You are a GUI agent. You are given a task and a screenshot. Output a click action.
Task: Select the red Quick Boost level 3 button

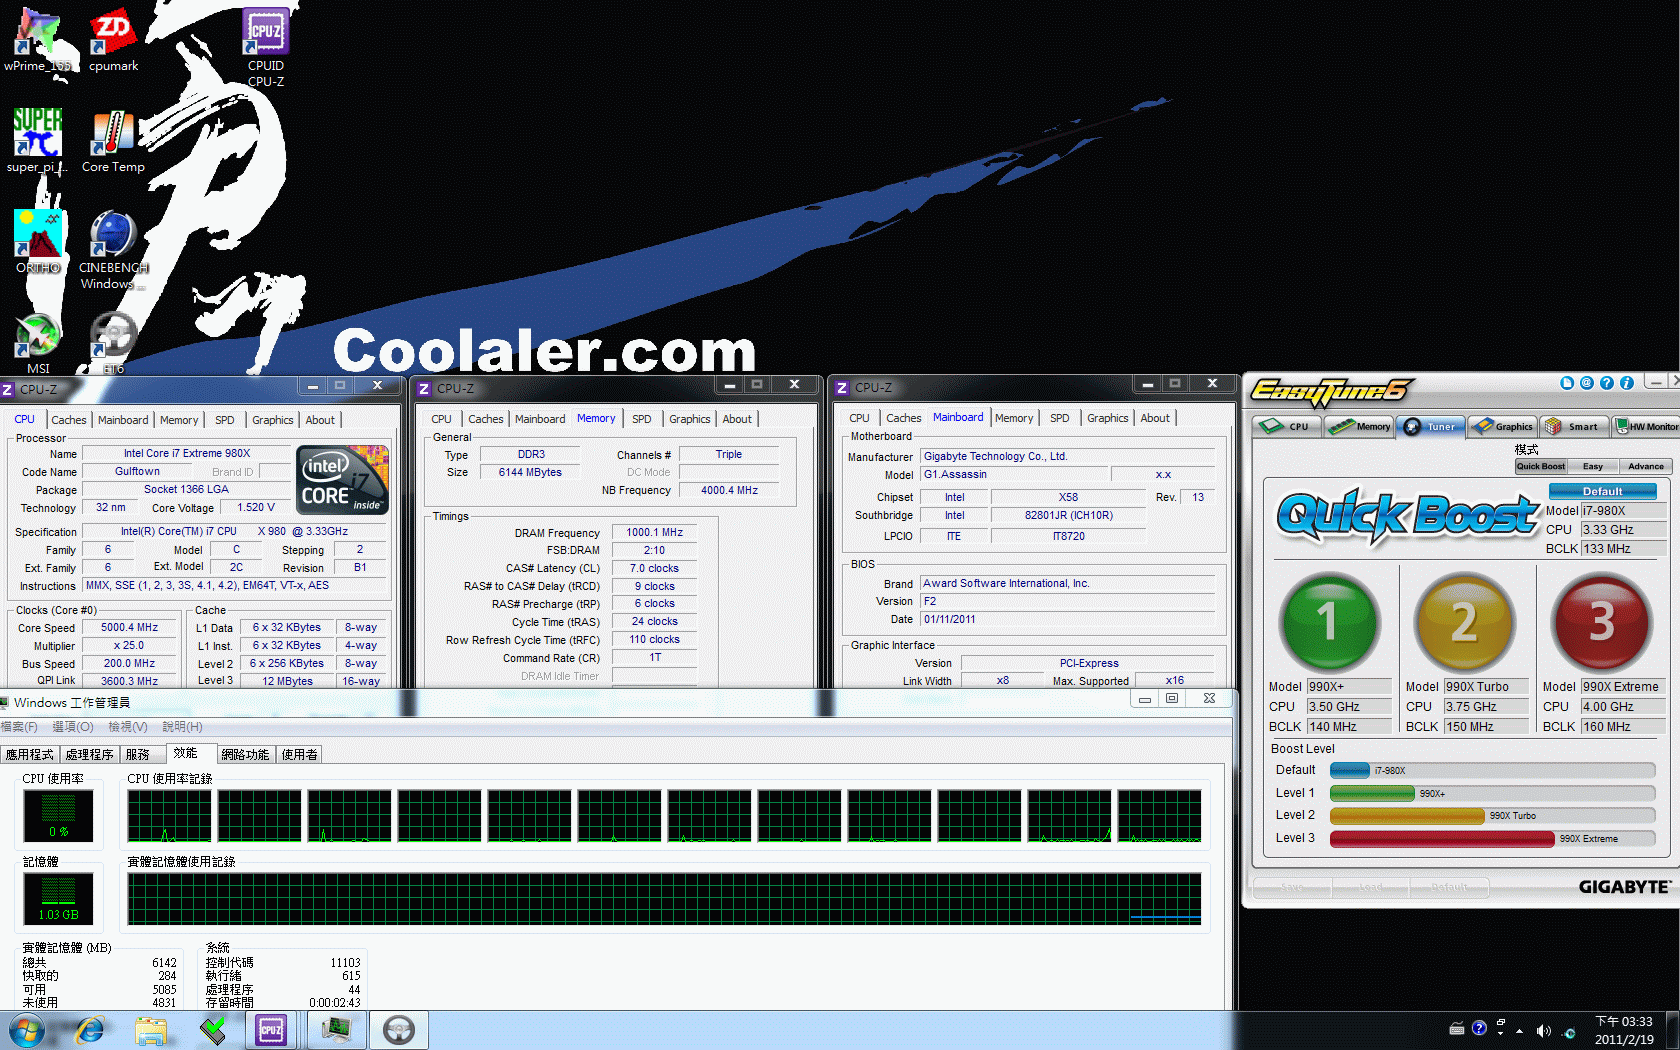click(x=1601, y=622)
